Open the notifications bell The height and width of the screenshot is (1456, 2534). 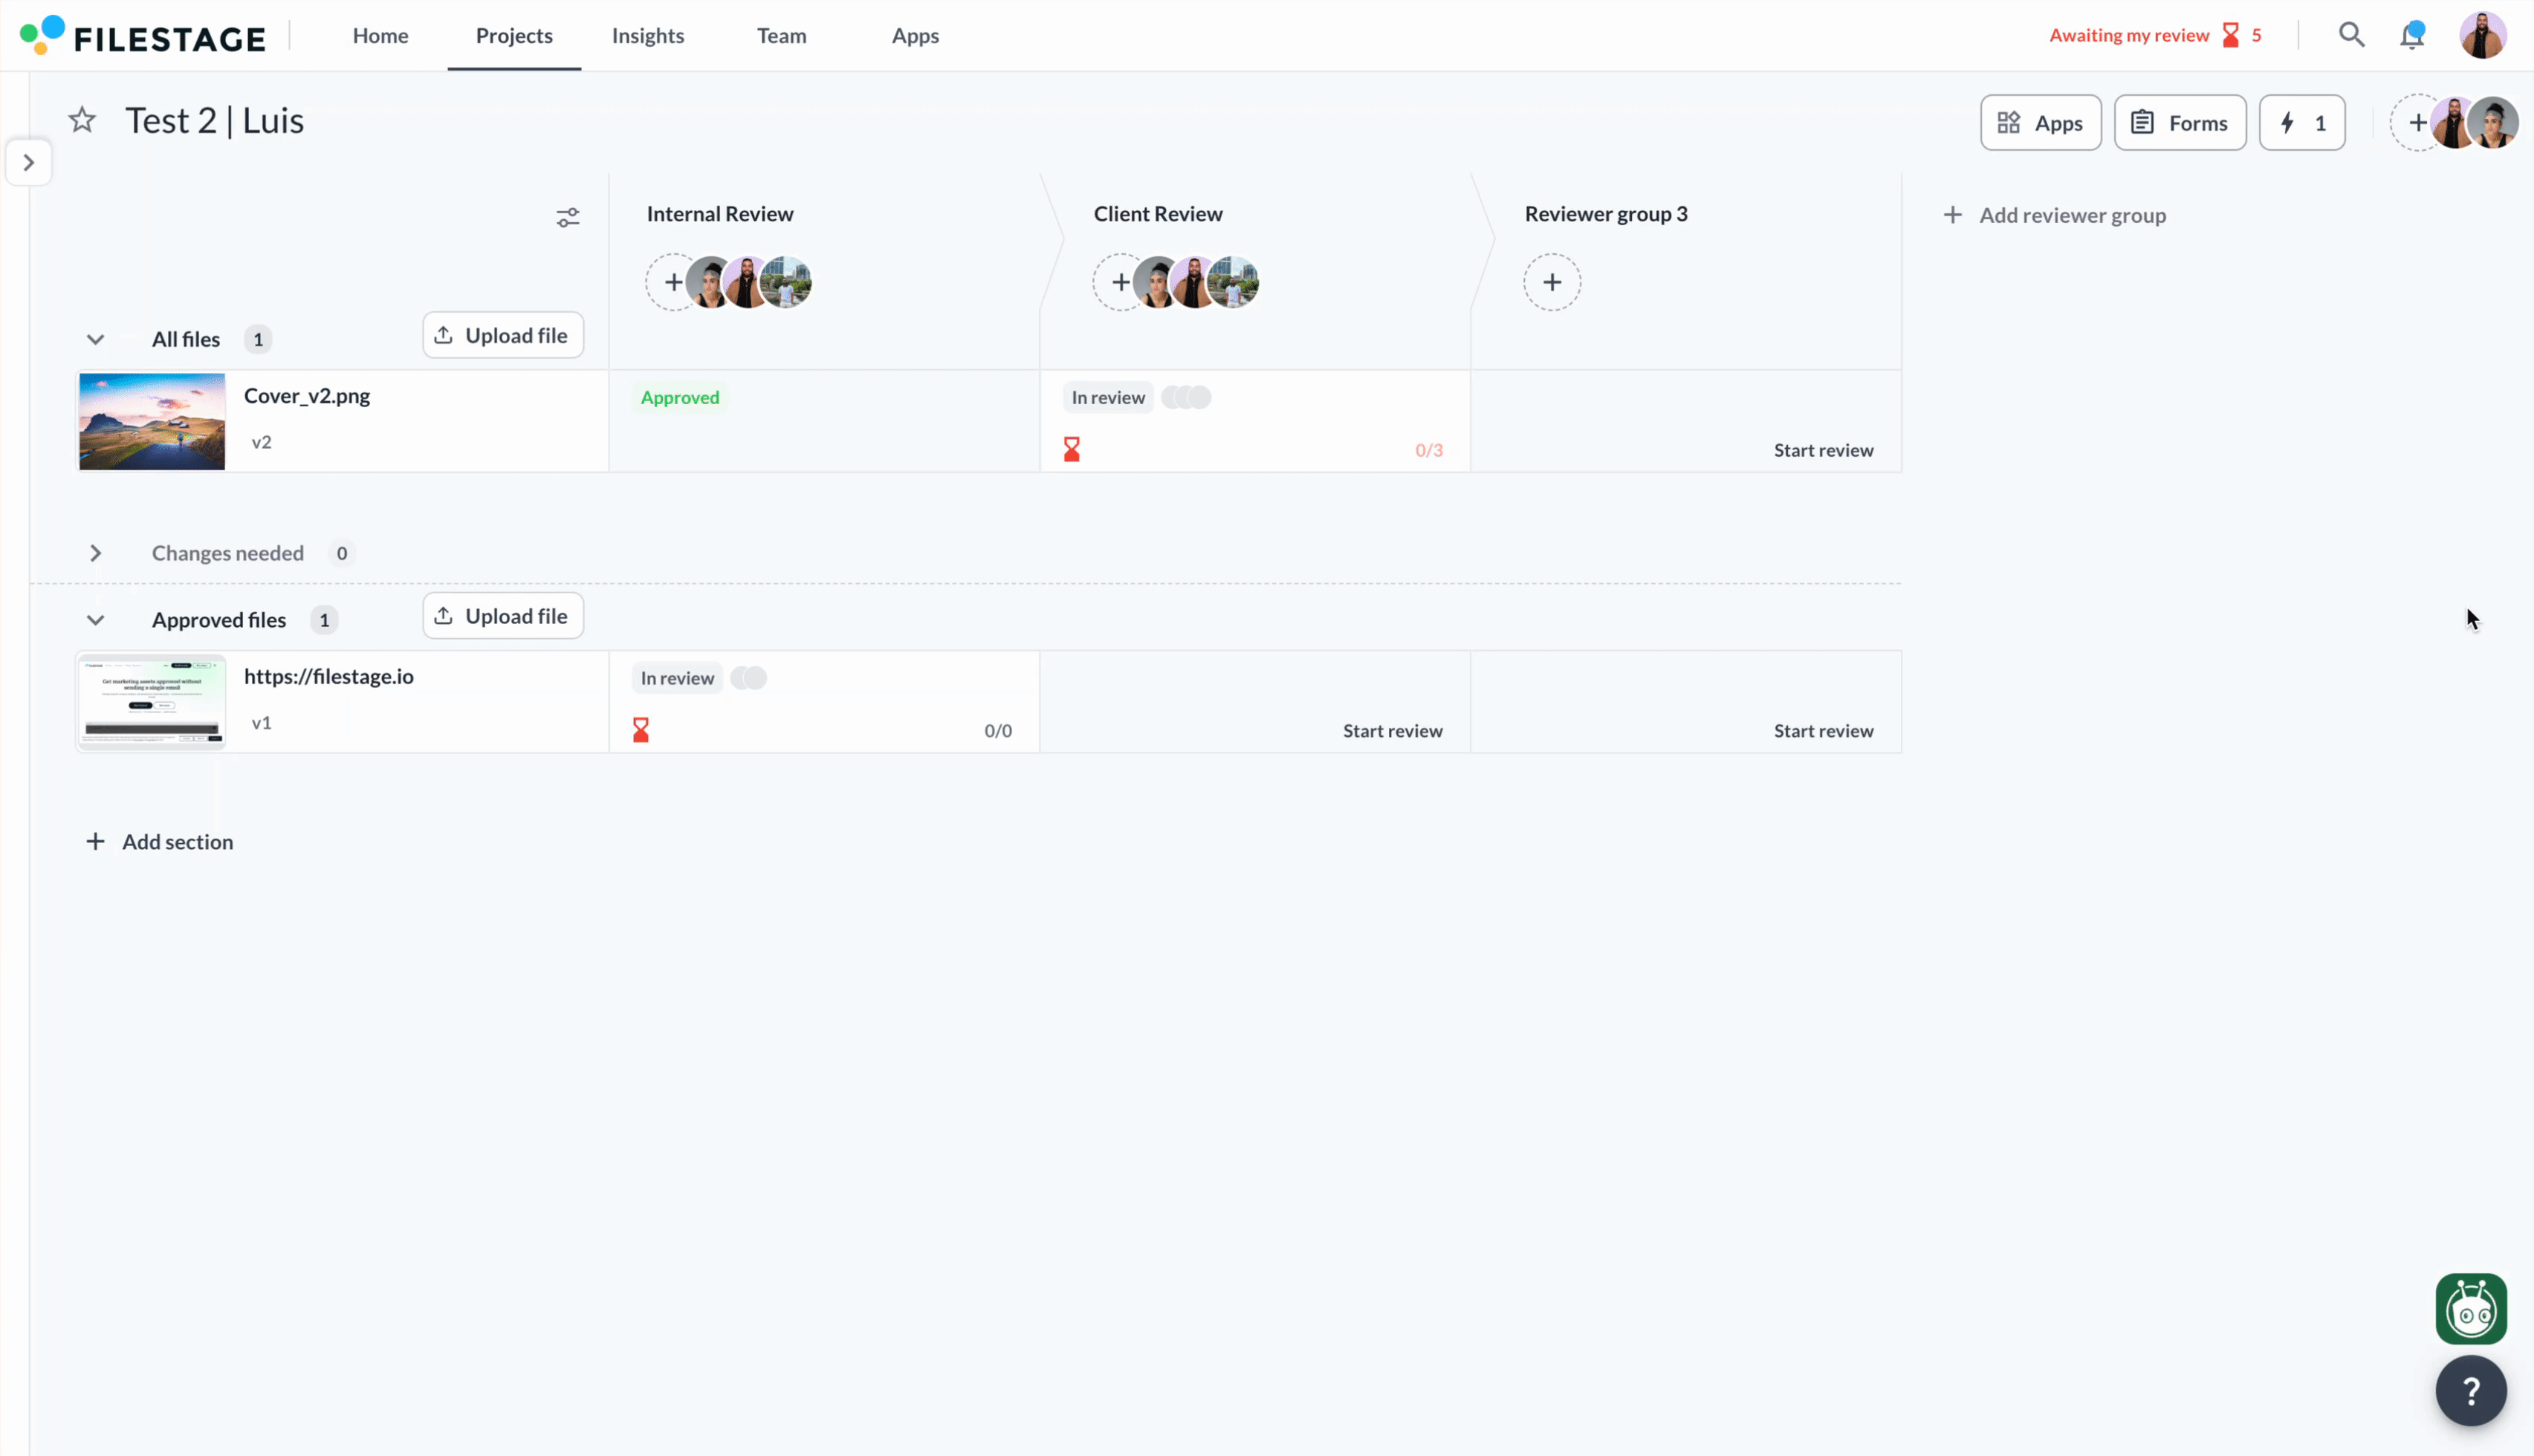tap(2412, 36)
